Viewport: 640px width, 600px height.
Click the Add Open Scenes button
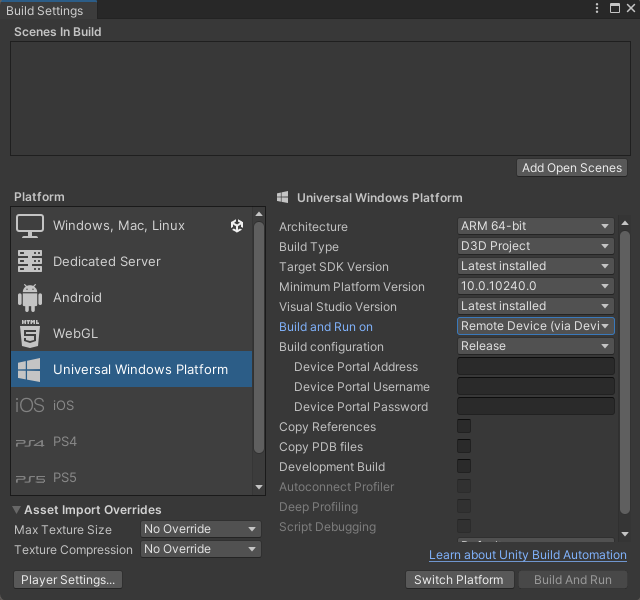point(572,168)
